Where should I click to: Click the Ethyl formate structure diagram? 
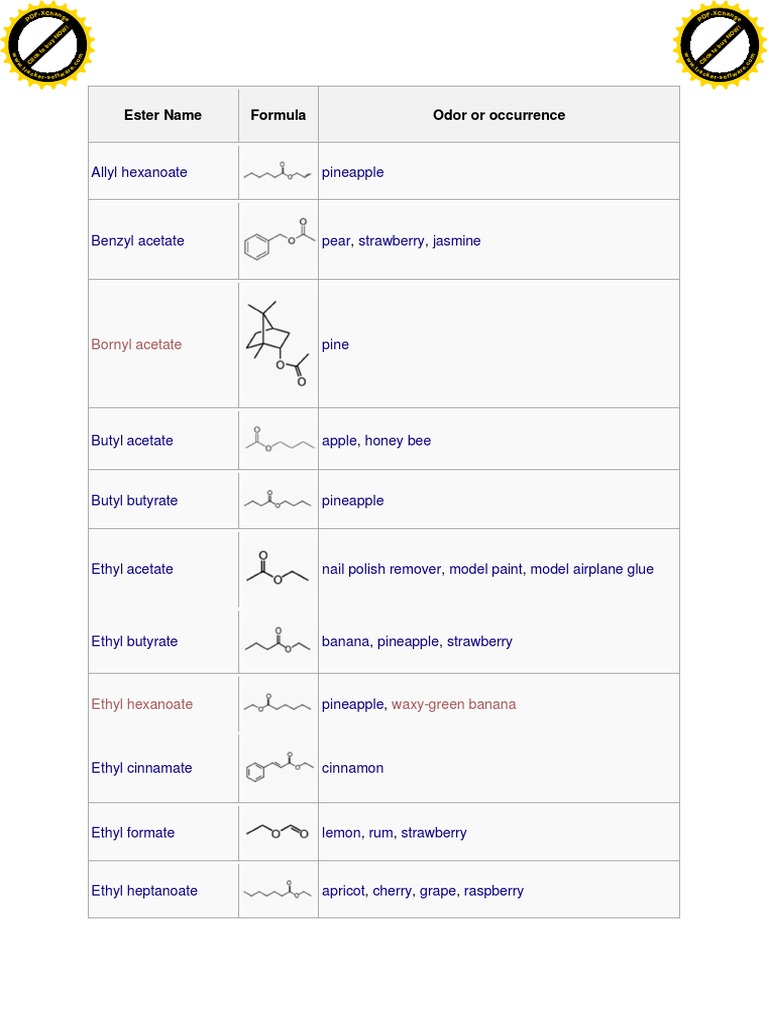pyautogui.click(x=278, y=832)
